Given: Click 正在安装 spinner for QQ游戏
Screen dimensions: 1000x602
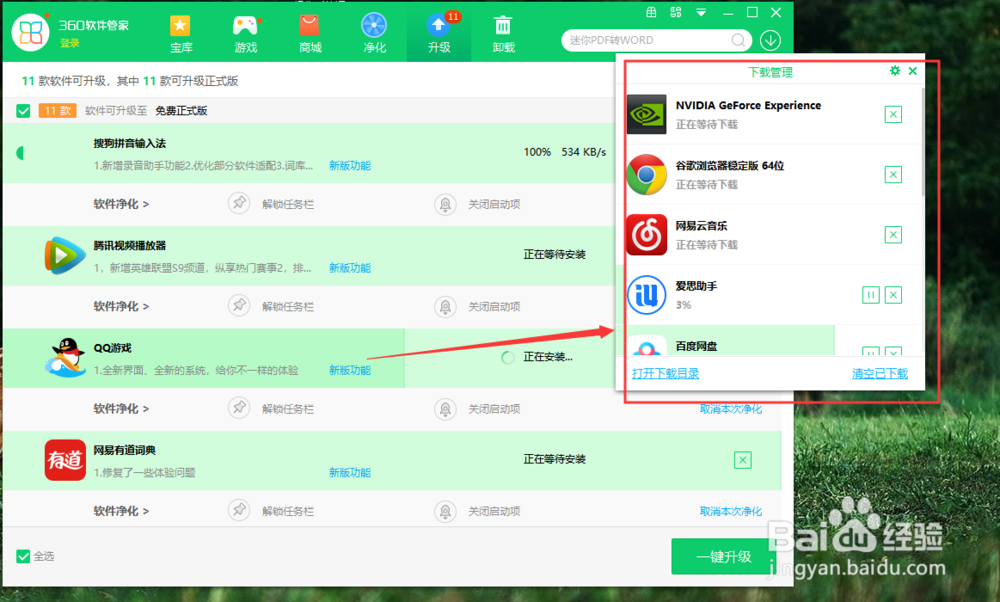Looking at the screenshot, I should click(x=508, y=357).
